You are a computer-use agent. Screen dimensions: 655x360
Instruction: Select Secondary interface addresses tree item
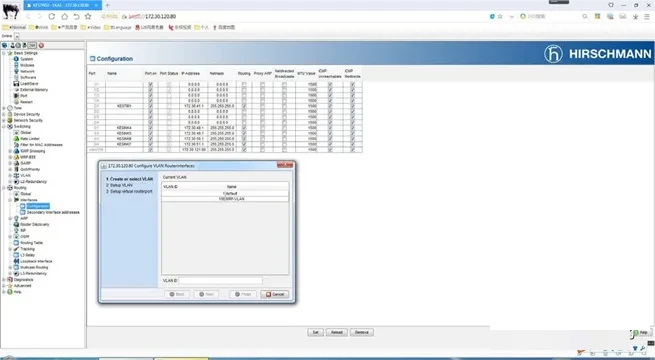tap(53, 212)
